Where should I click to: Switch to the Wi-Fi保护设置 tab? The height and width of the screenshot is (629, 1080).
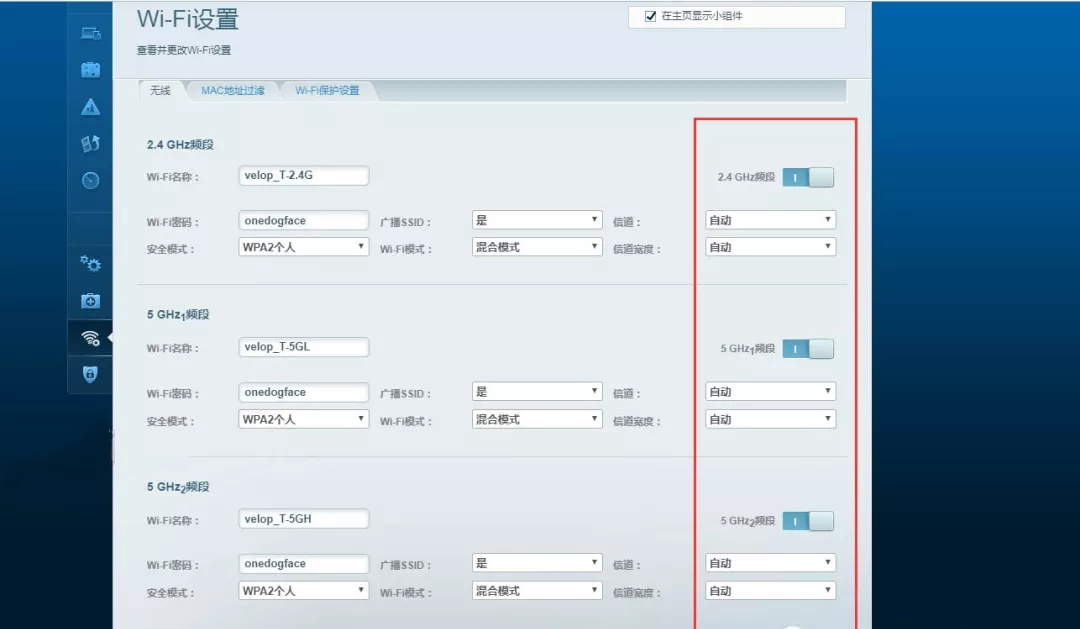click(x=327, y=91)
